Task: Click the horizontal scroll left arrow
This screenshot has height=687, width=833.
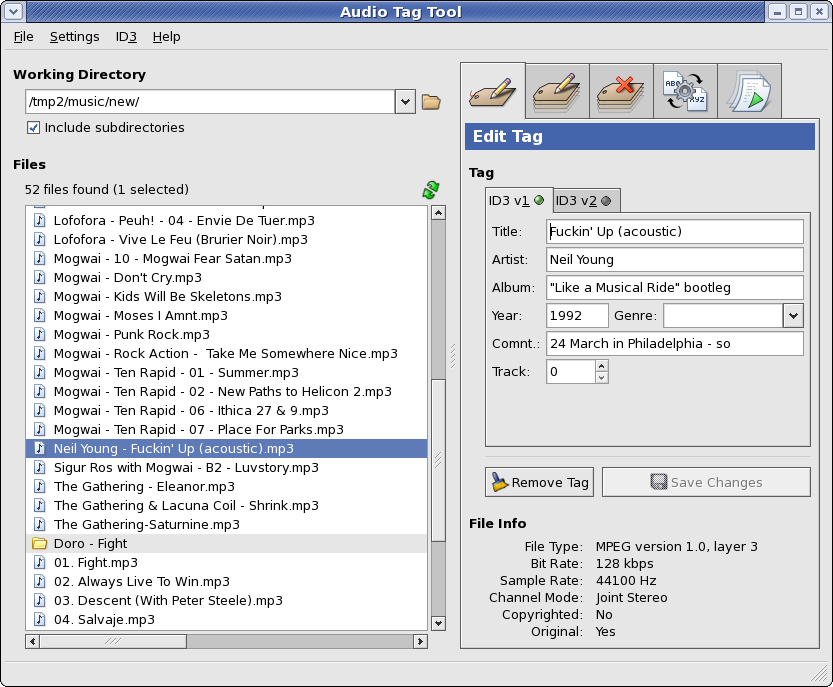Action: point(32,641)
